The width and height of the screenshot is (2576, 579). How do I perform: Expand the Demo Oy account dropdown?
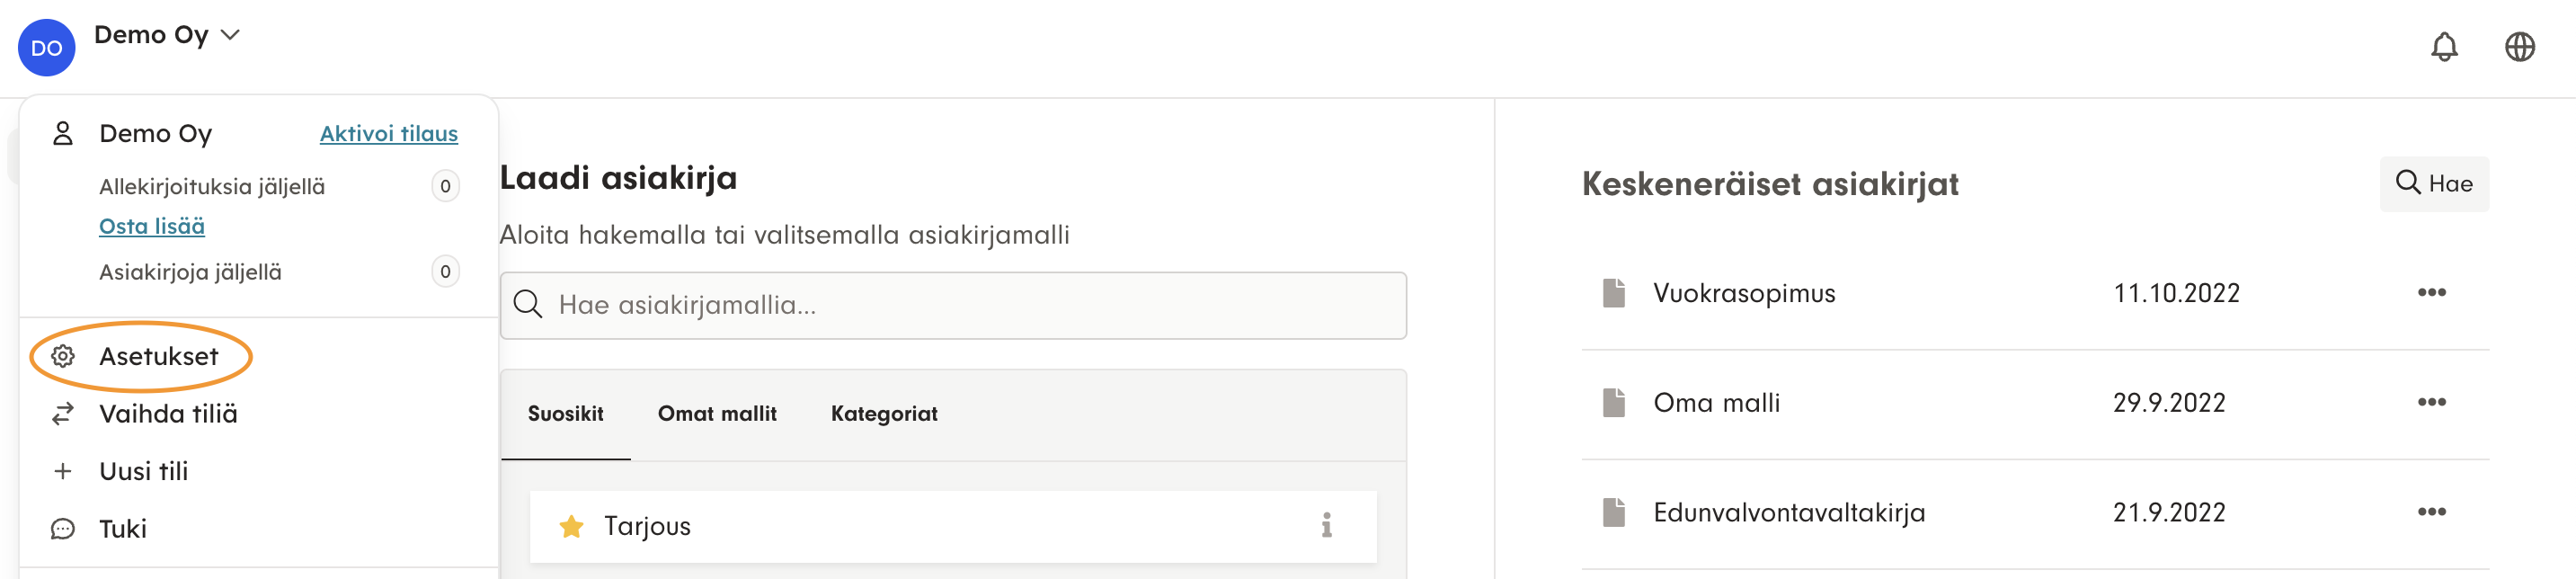[x=168, y=35]
